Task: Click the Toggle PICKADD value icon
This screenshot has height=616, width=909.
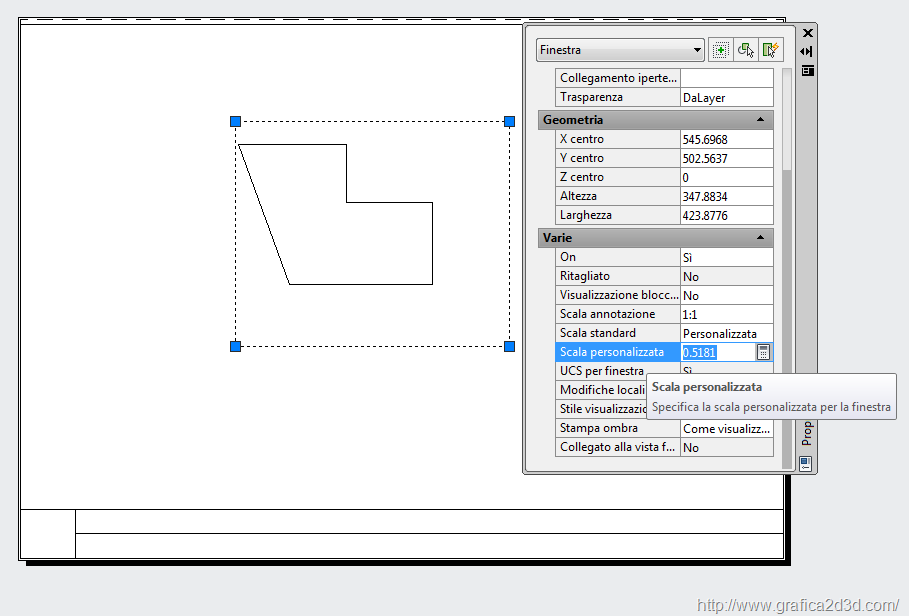Action: coord(720,50)
